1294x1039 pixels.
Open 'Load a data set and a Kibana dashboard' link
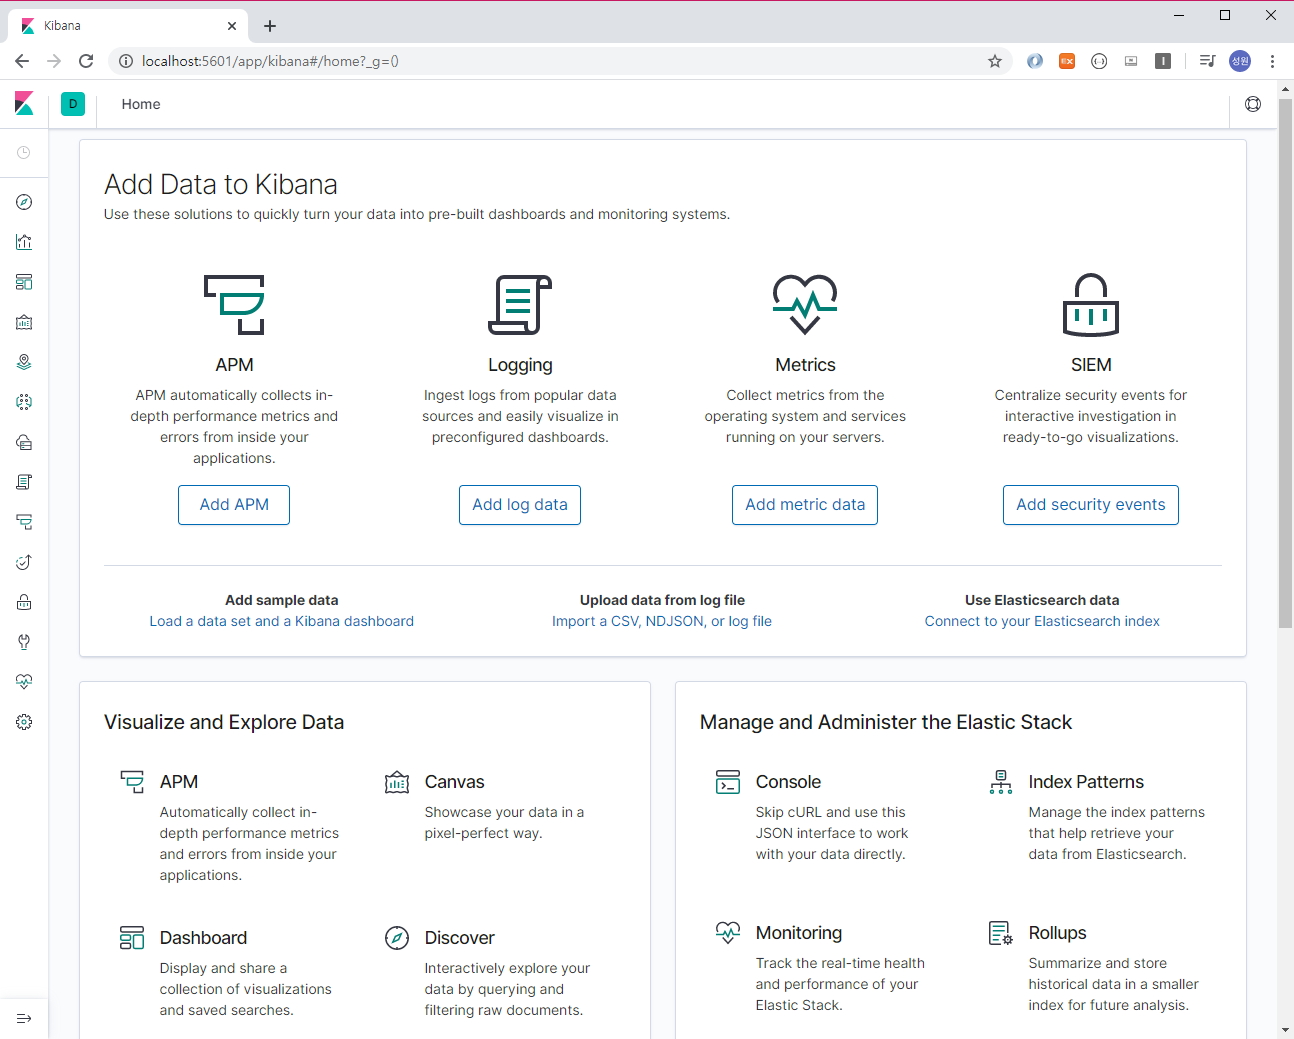[x=282, y=621]
